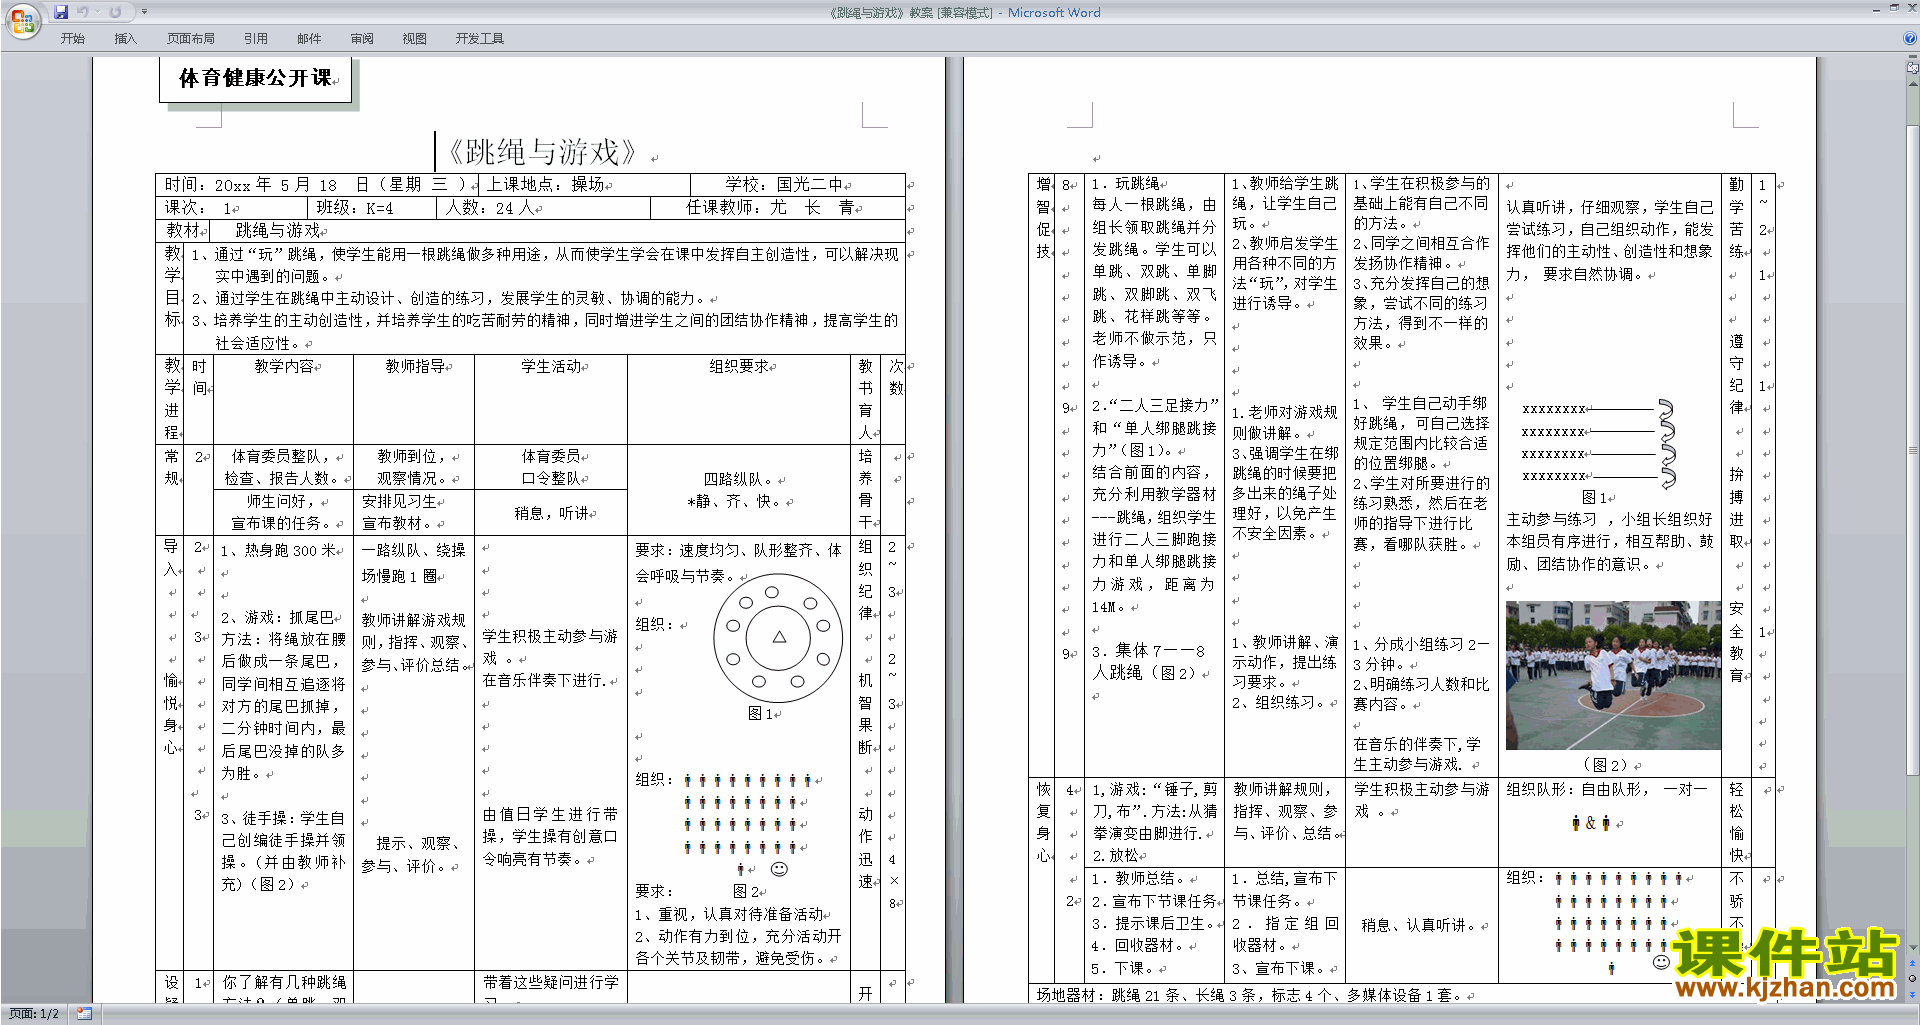The width and height of the screenshot is (1920, 1025).
Task: Click the vertical scrollbar down arrow
Action: click(x=1913, y=947)
